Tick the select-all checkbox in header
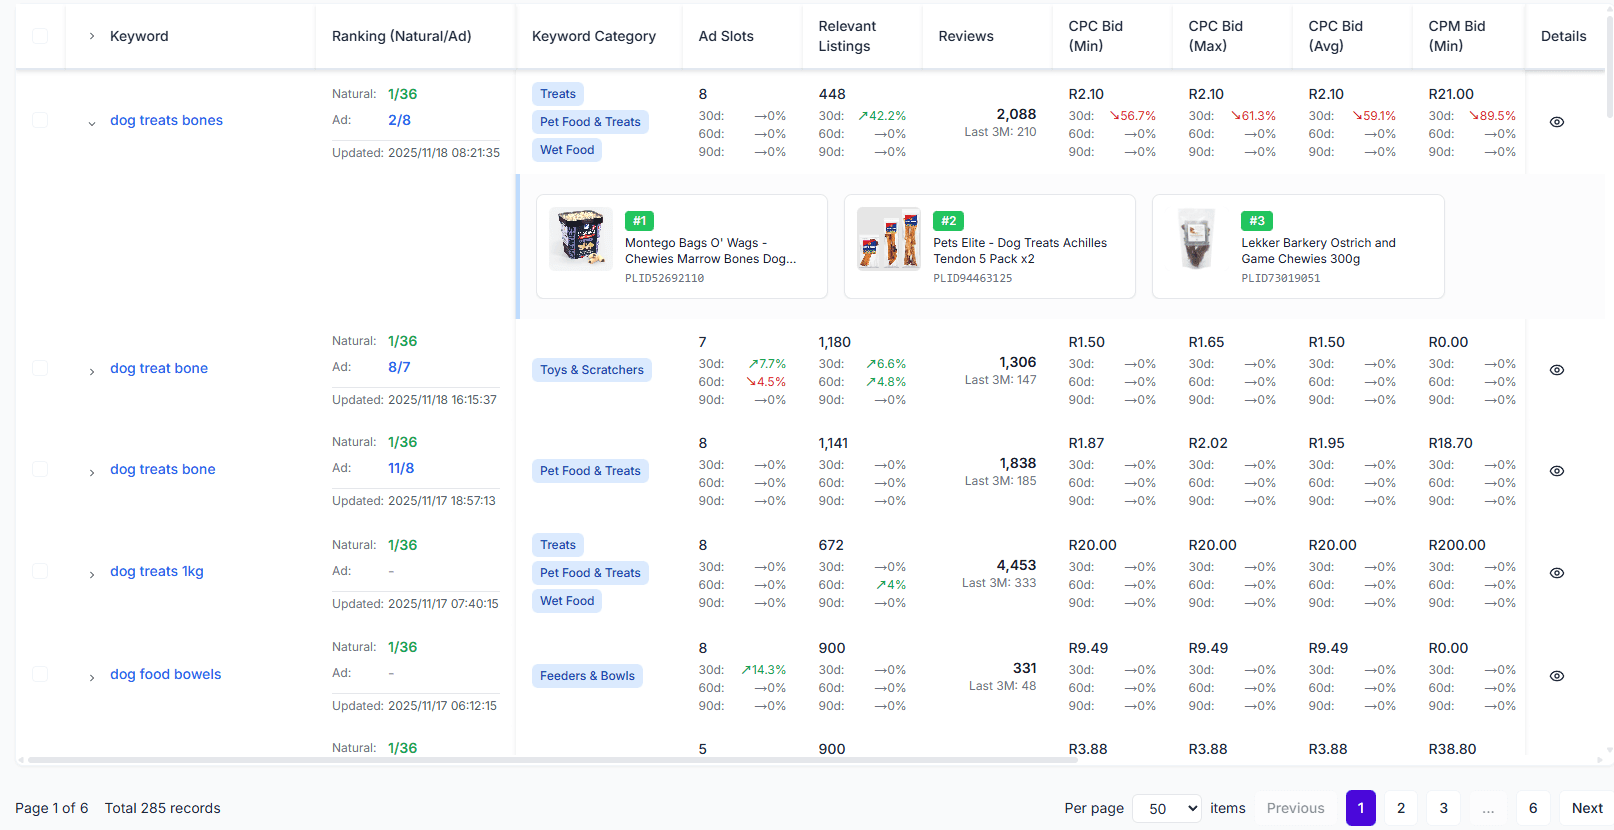This screenshot has height=830, width=1614. coord(40,36)
